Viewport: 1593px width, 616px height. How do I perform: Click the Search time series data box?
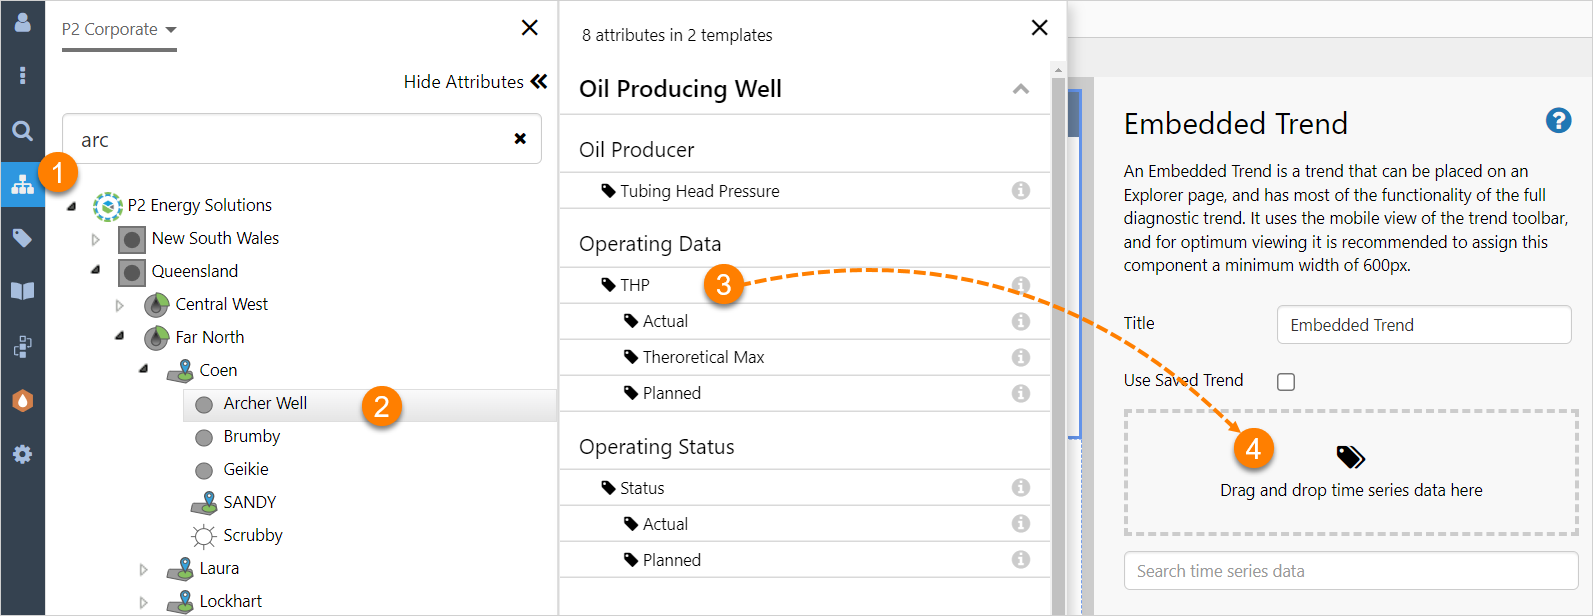(x=1350, y=571)
